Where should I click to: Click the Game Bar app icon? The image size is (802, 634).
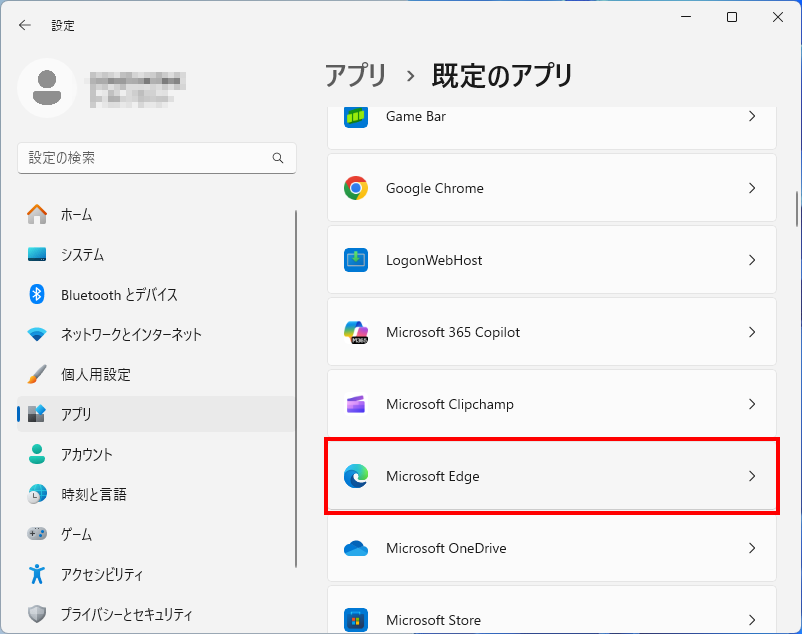(356, 117)
